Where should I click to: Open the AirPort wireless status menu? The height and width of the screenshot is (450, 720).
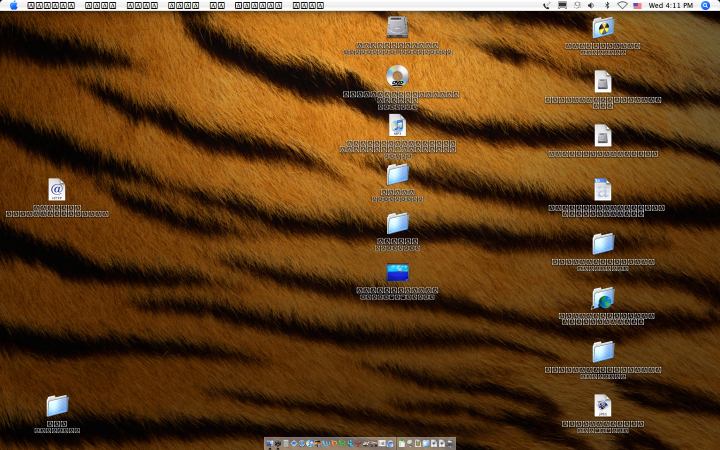pyautogui.click(x=622, y=6)
